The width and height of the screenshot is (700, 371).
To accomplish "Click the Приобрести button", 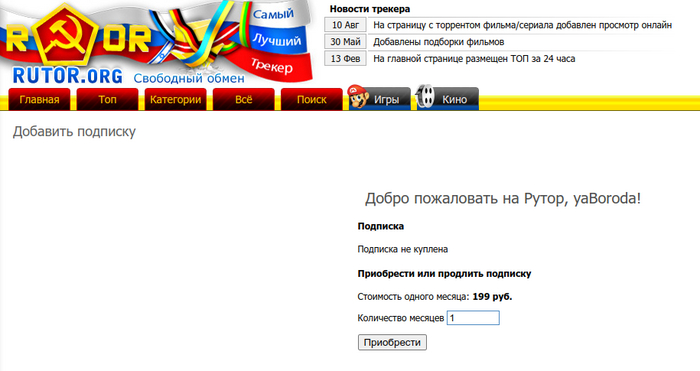I will coord(392,342).
